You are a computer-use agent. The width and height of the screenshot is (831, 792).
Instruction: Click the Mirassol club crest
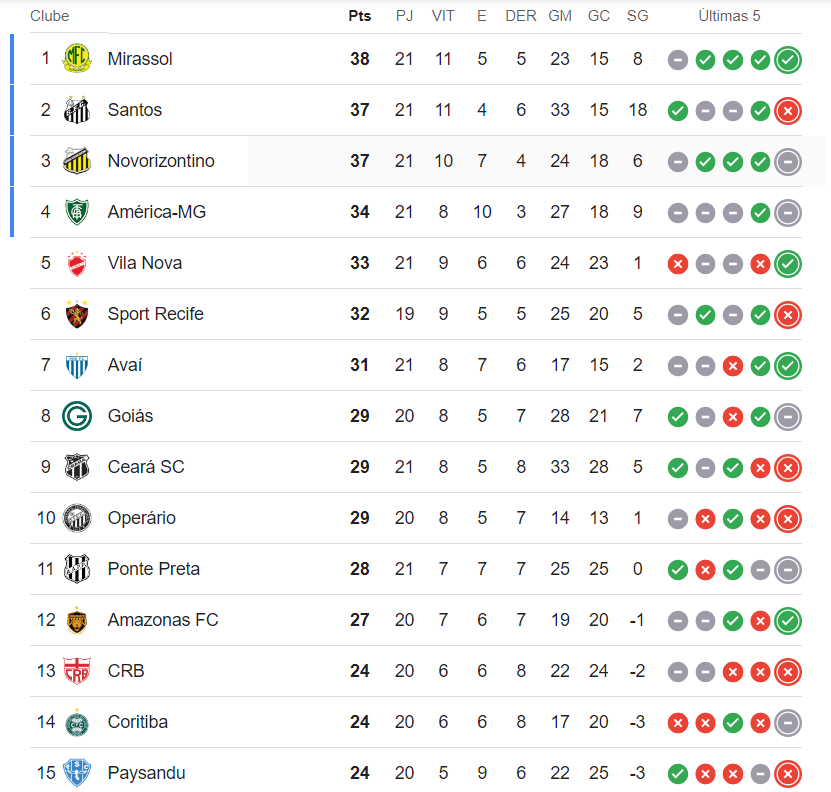pos(77,59)
